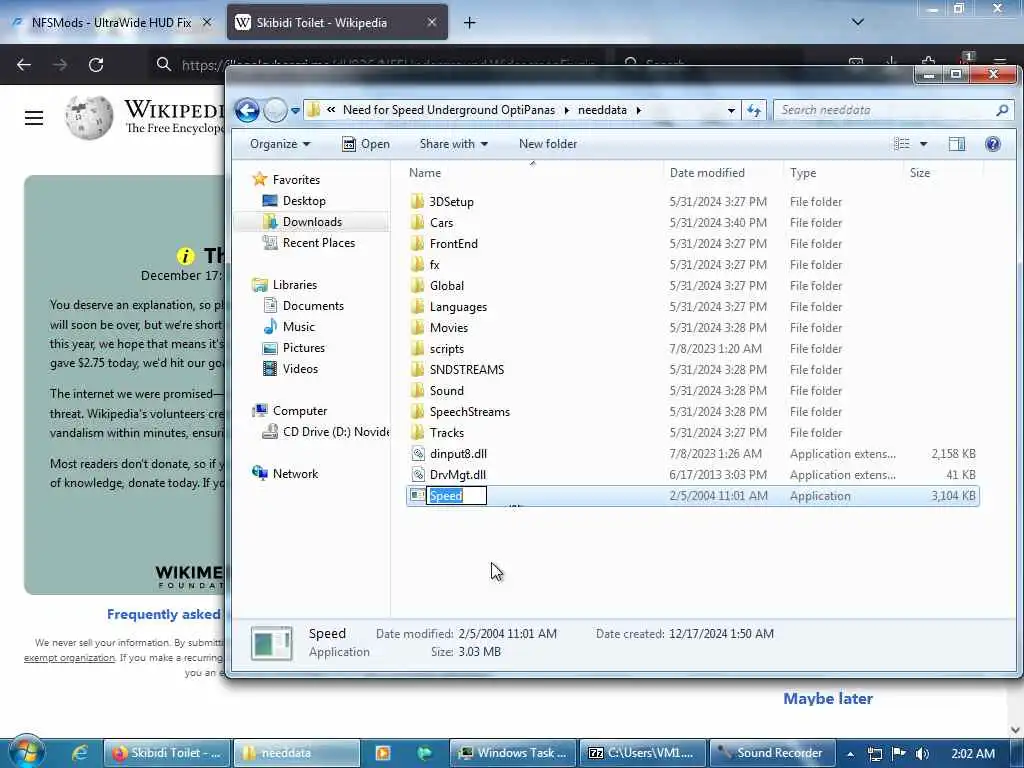Select the Sound folder
The image size is (1024, 768).
click(447, 391)
